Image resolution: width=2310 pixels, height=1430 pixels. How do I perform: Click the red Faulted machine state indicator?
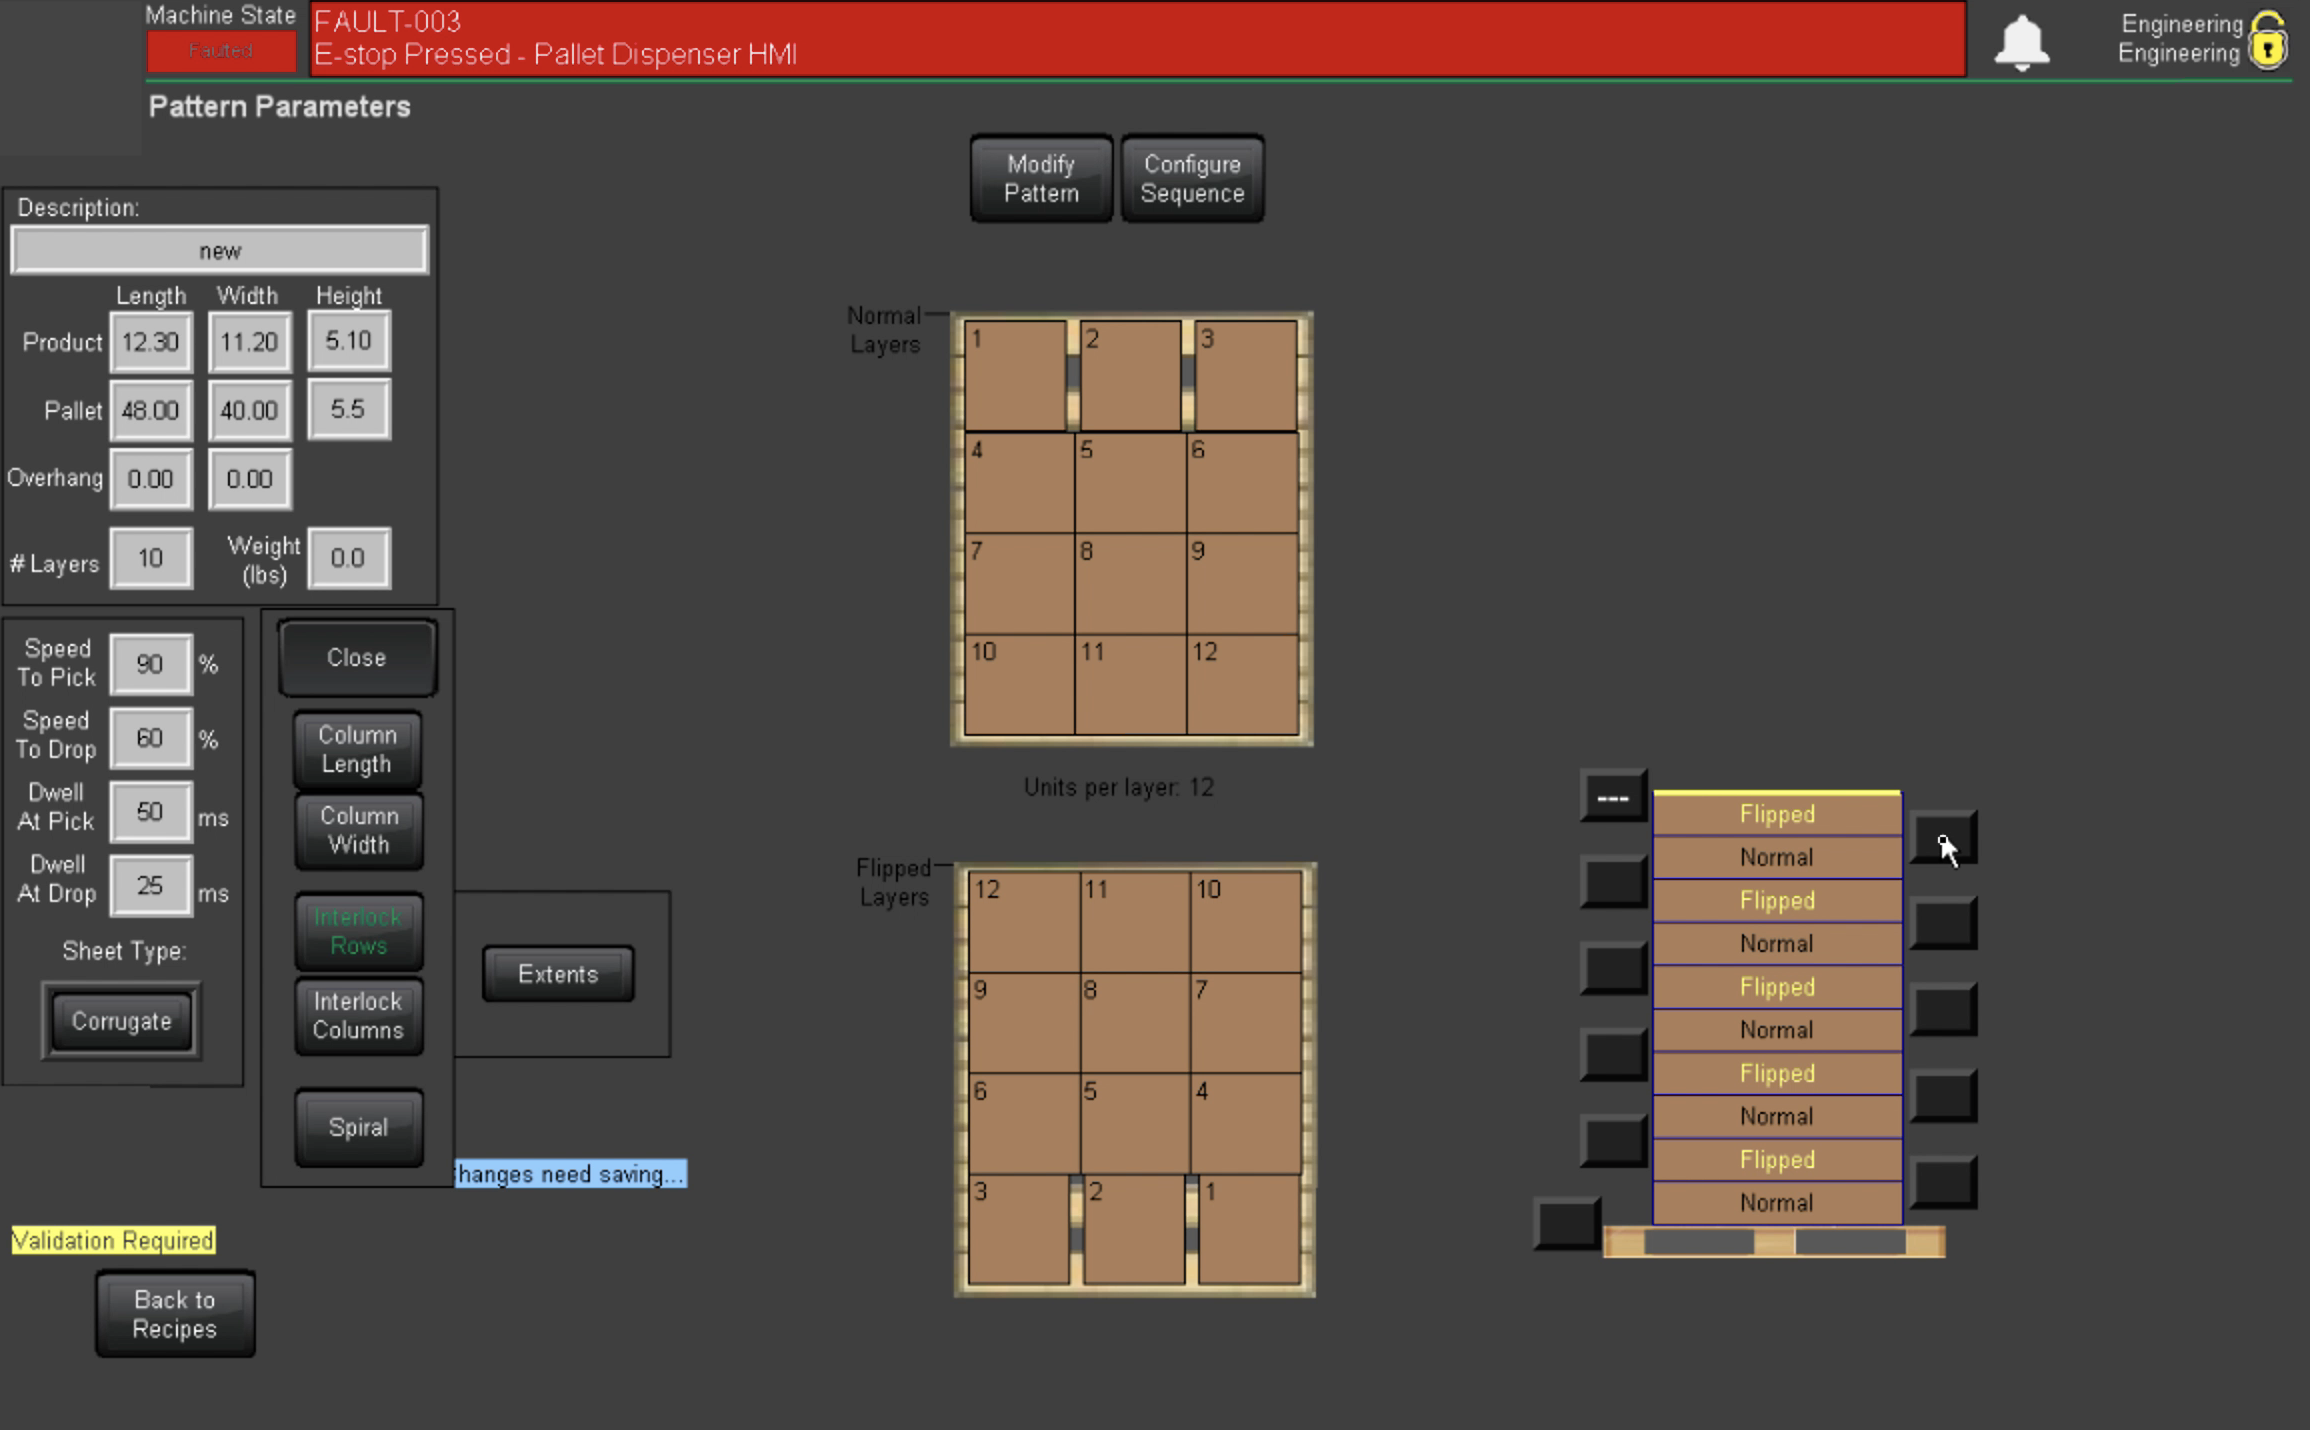click(x=221, y=51)
